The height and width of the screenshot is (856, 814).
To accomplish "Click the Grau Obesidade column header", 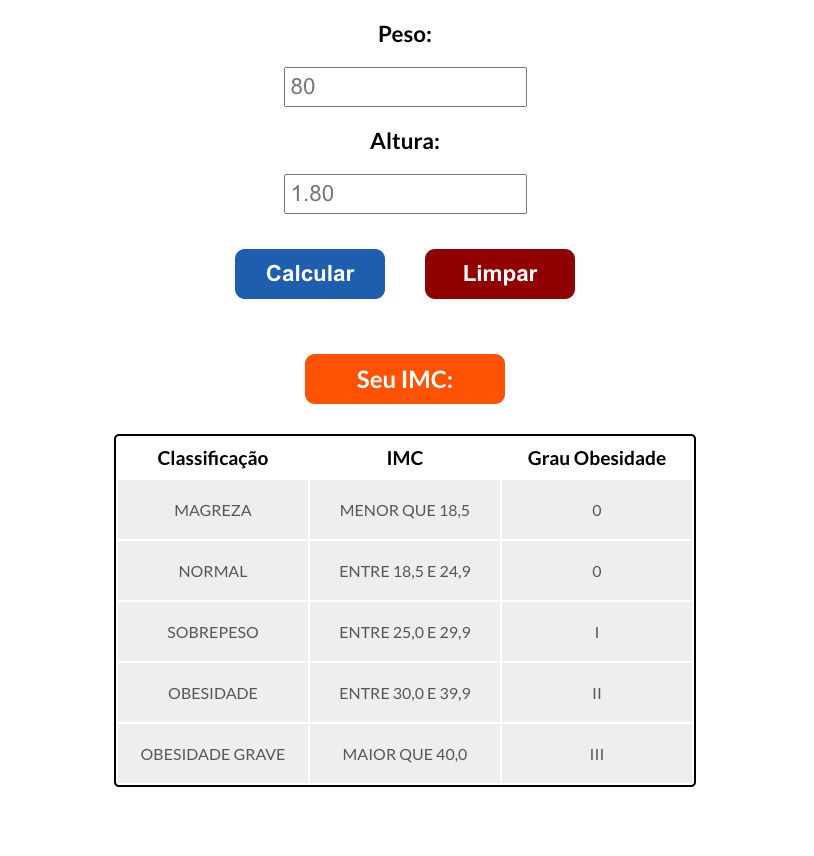I will 596,458.
